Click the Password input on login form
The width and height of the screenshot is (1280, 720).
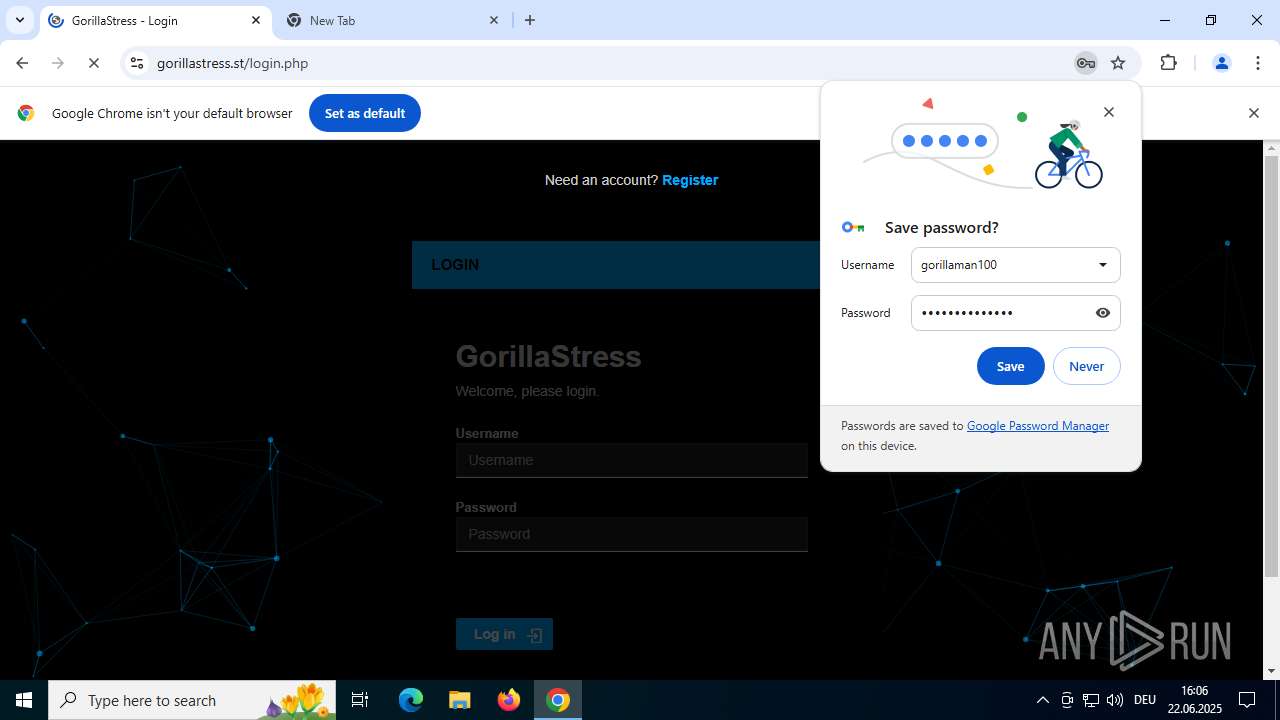[x=631, y=534]
